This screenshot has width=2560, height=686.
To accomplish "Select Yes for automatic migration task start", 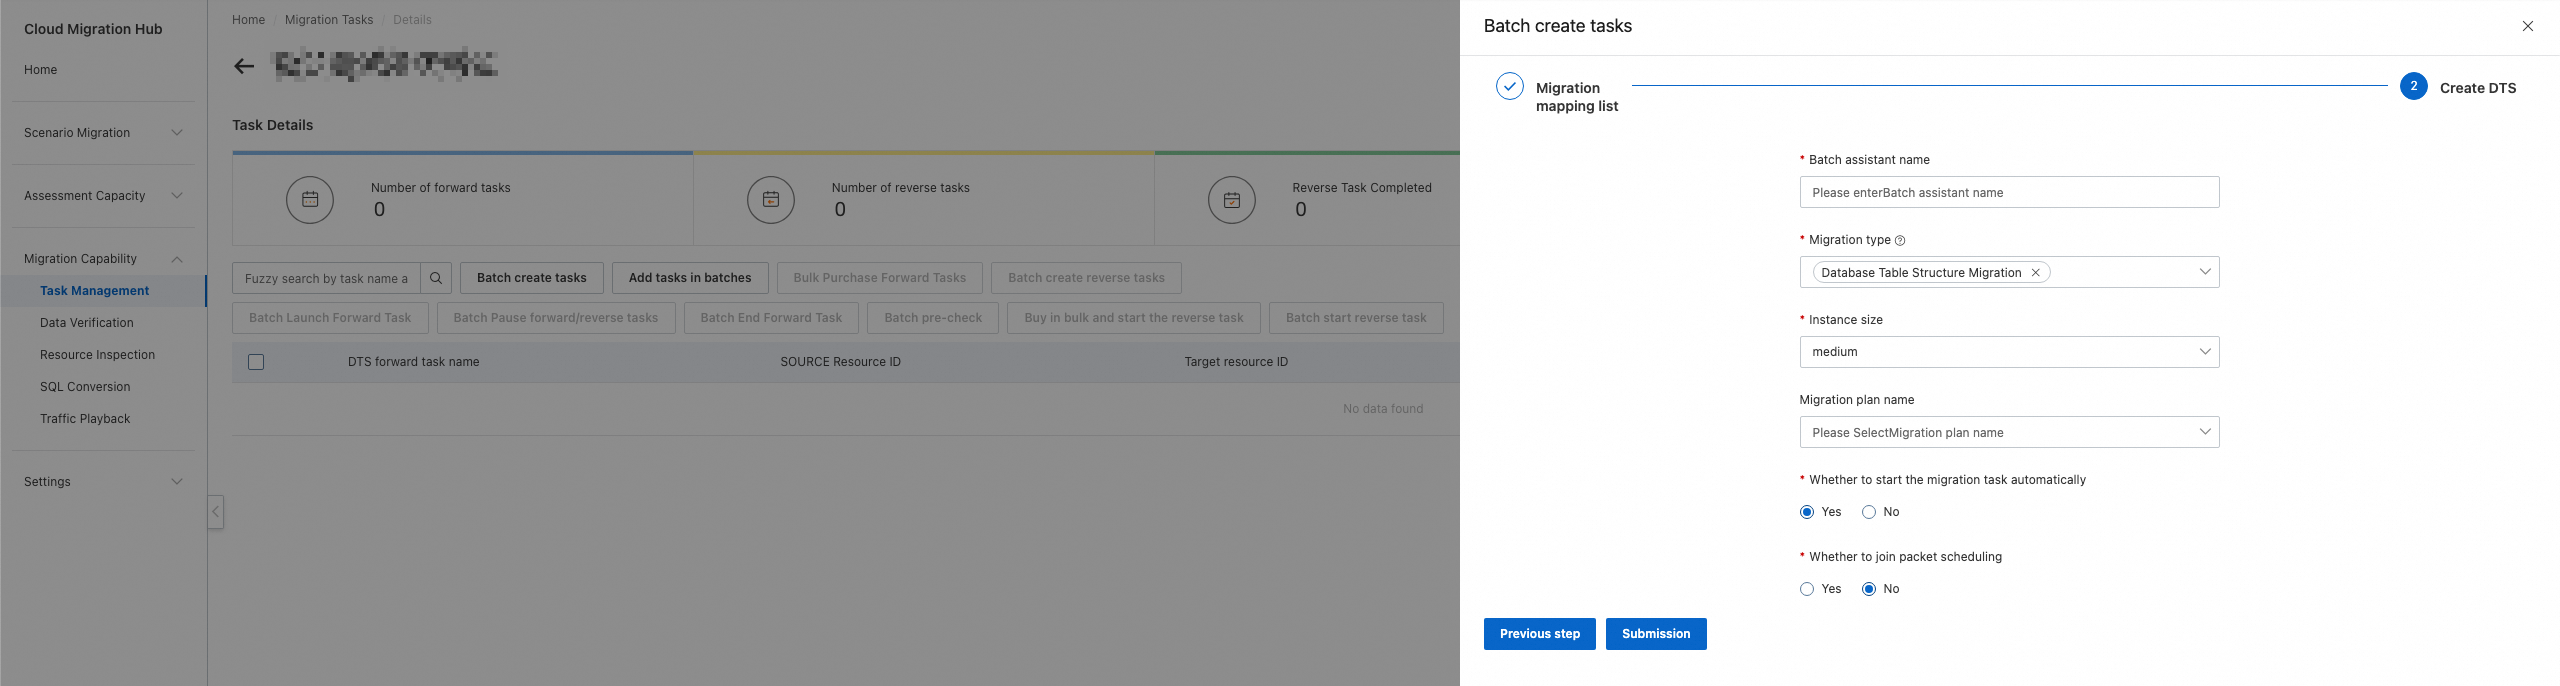I will (x=1807, y=512).
